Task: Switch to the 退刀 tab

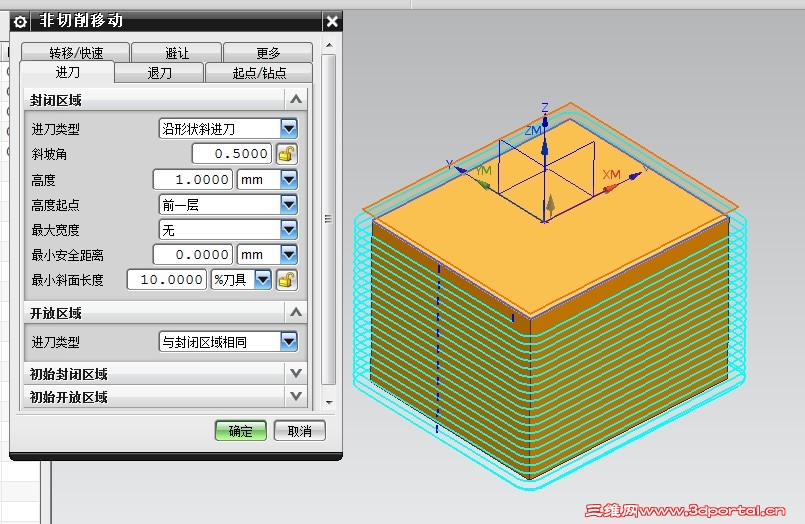Action: pos(159,73)
